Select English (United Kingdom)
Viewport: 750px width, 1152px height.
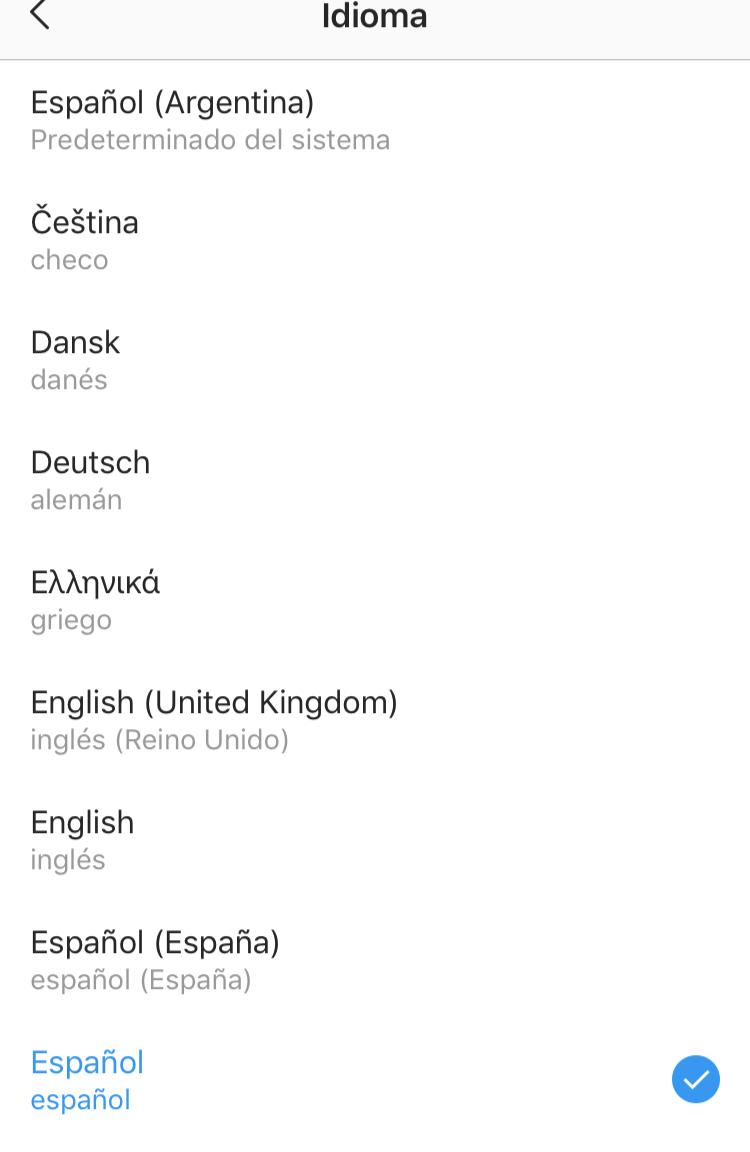point(375,720)
